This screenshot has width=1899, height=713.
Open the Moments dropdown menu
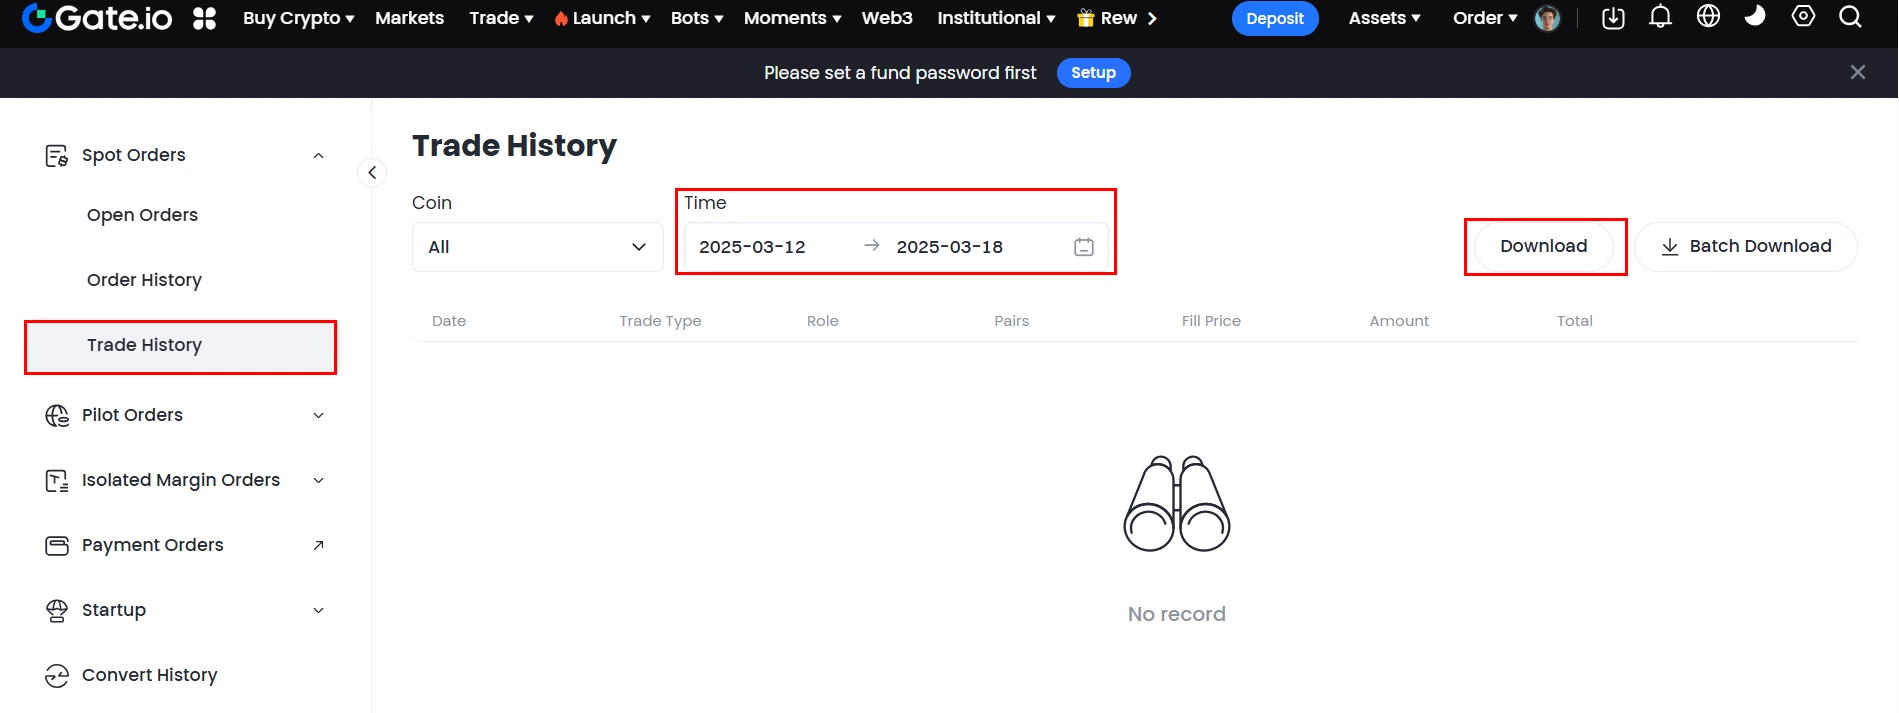pyautogui.click(x=792, y=18)
